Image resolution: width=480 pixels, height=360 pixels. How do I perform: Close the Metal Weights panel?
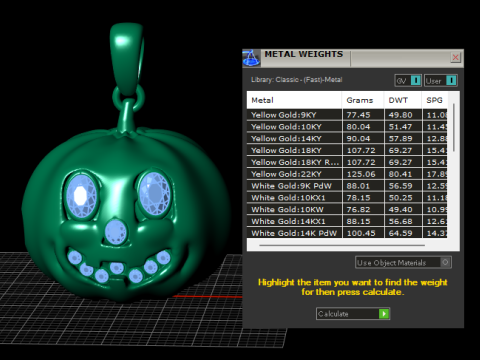click(x=455, y=57)
